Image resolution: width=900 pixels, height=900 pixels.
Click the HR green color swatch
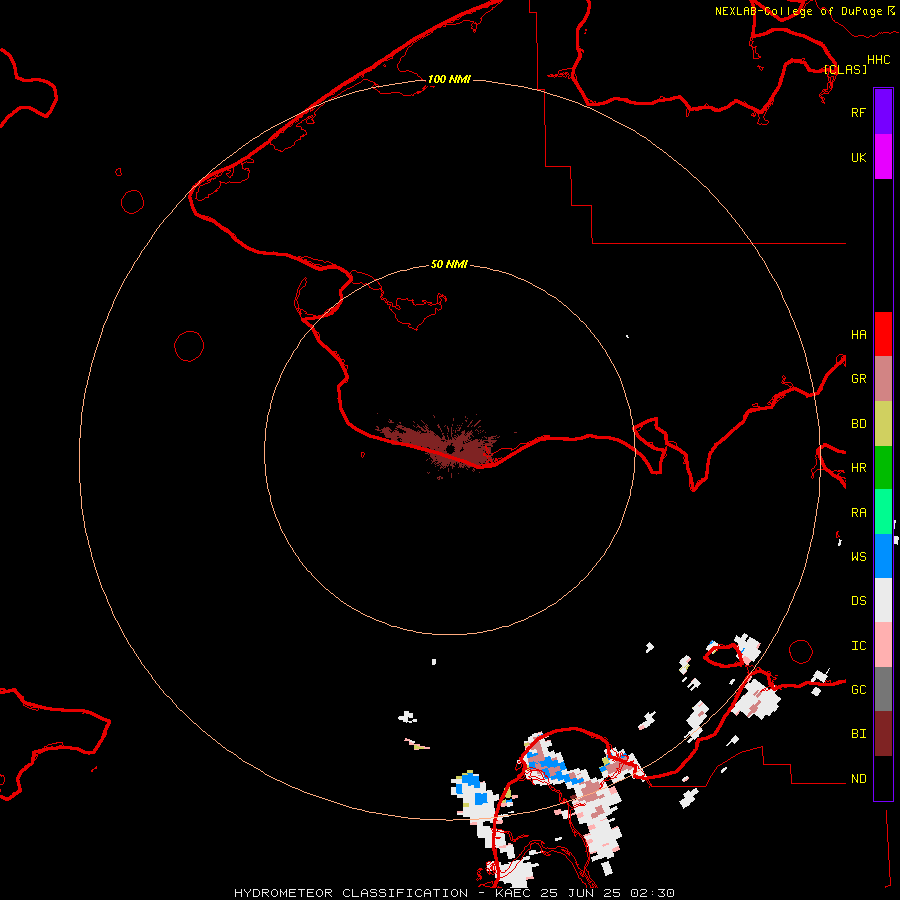(x=883, y=468)
